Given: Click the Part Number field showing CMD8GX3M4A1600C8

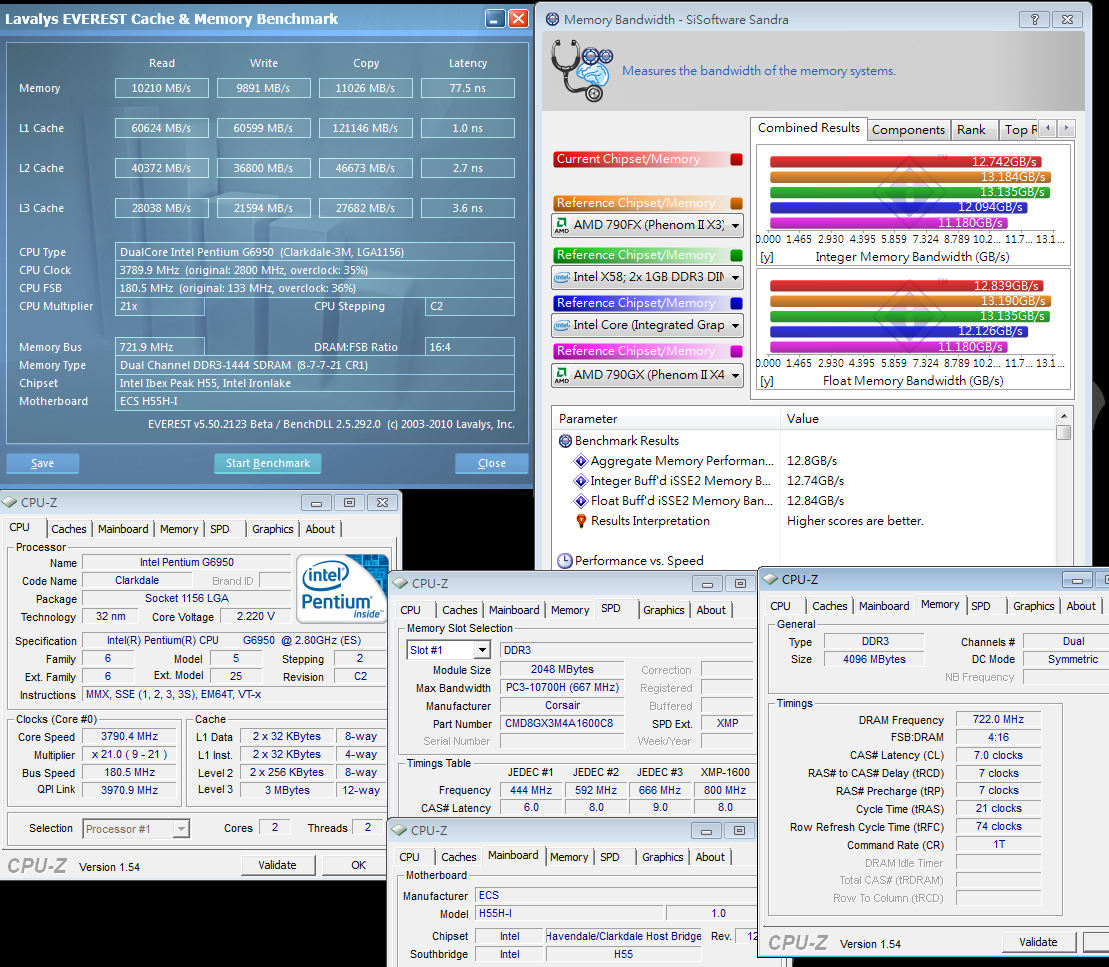Looking at the screenshot, I should pos(561,724).
